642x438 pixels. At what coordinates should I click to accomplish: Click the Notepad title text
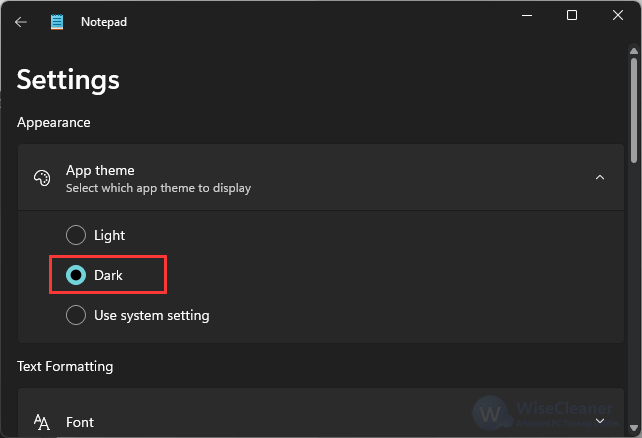pyautogui.click(x=104, y=22)
